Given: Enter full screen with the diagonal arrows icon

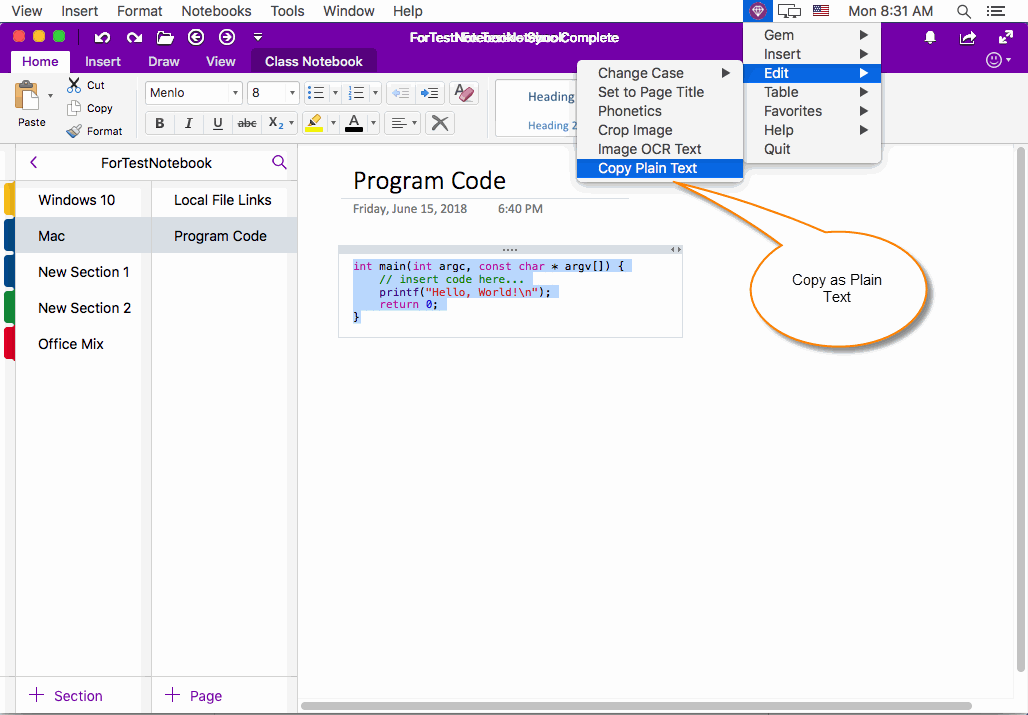Looking at the screenshot, I should (1006, 37).
